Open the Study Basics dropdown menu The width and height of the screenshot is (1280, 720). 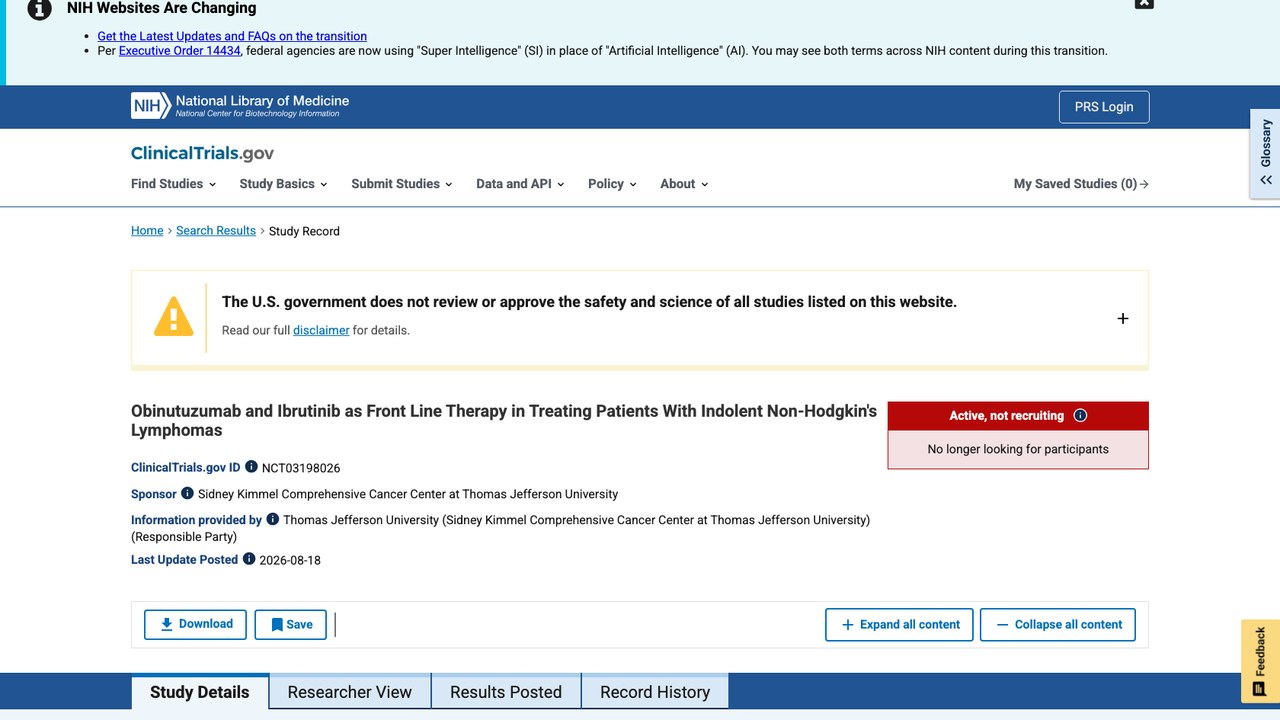(x=284, y=184)
